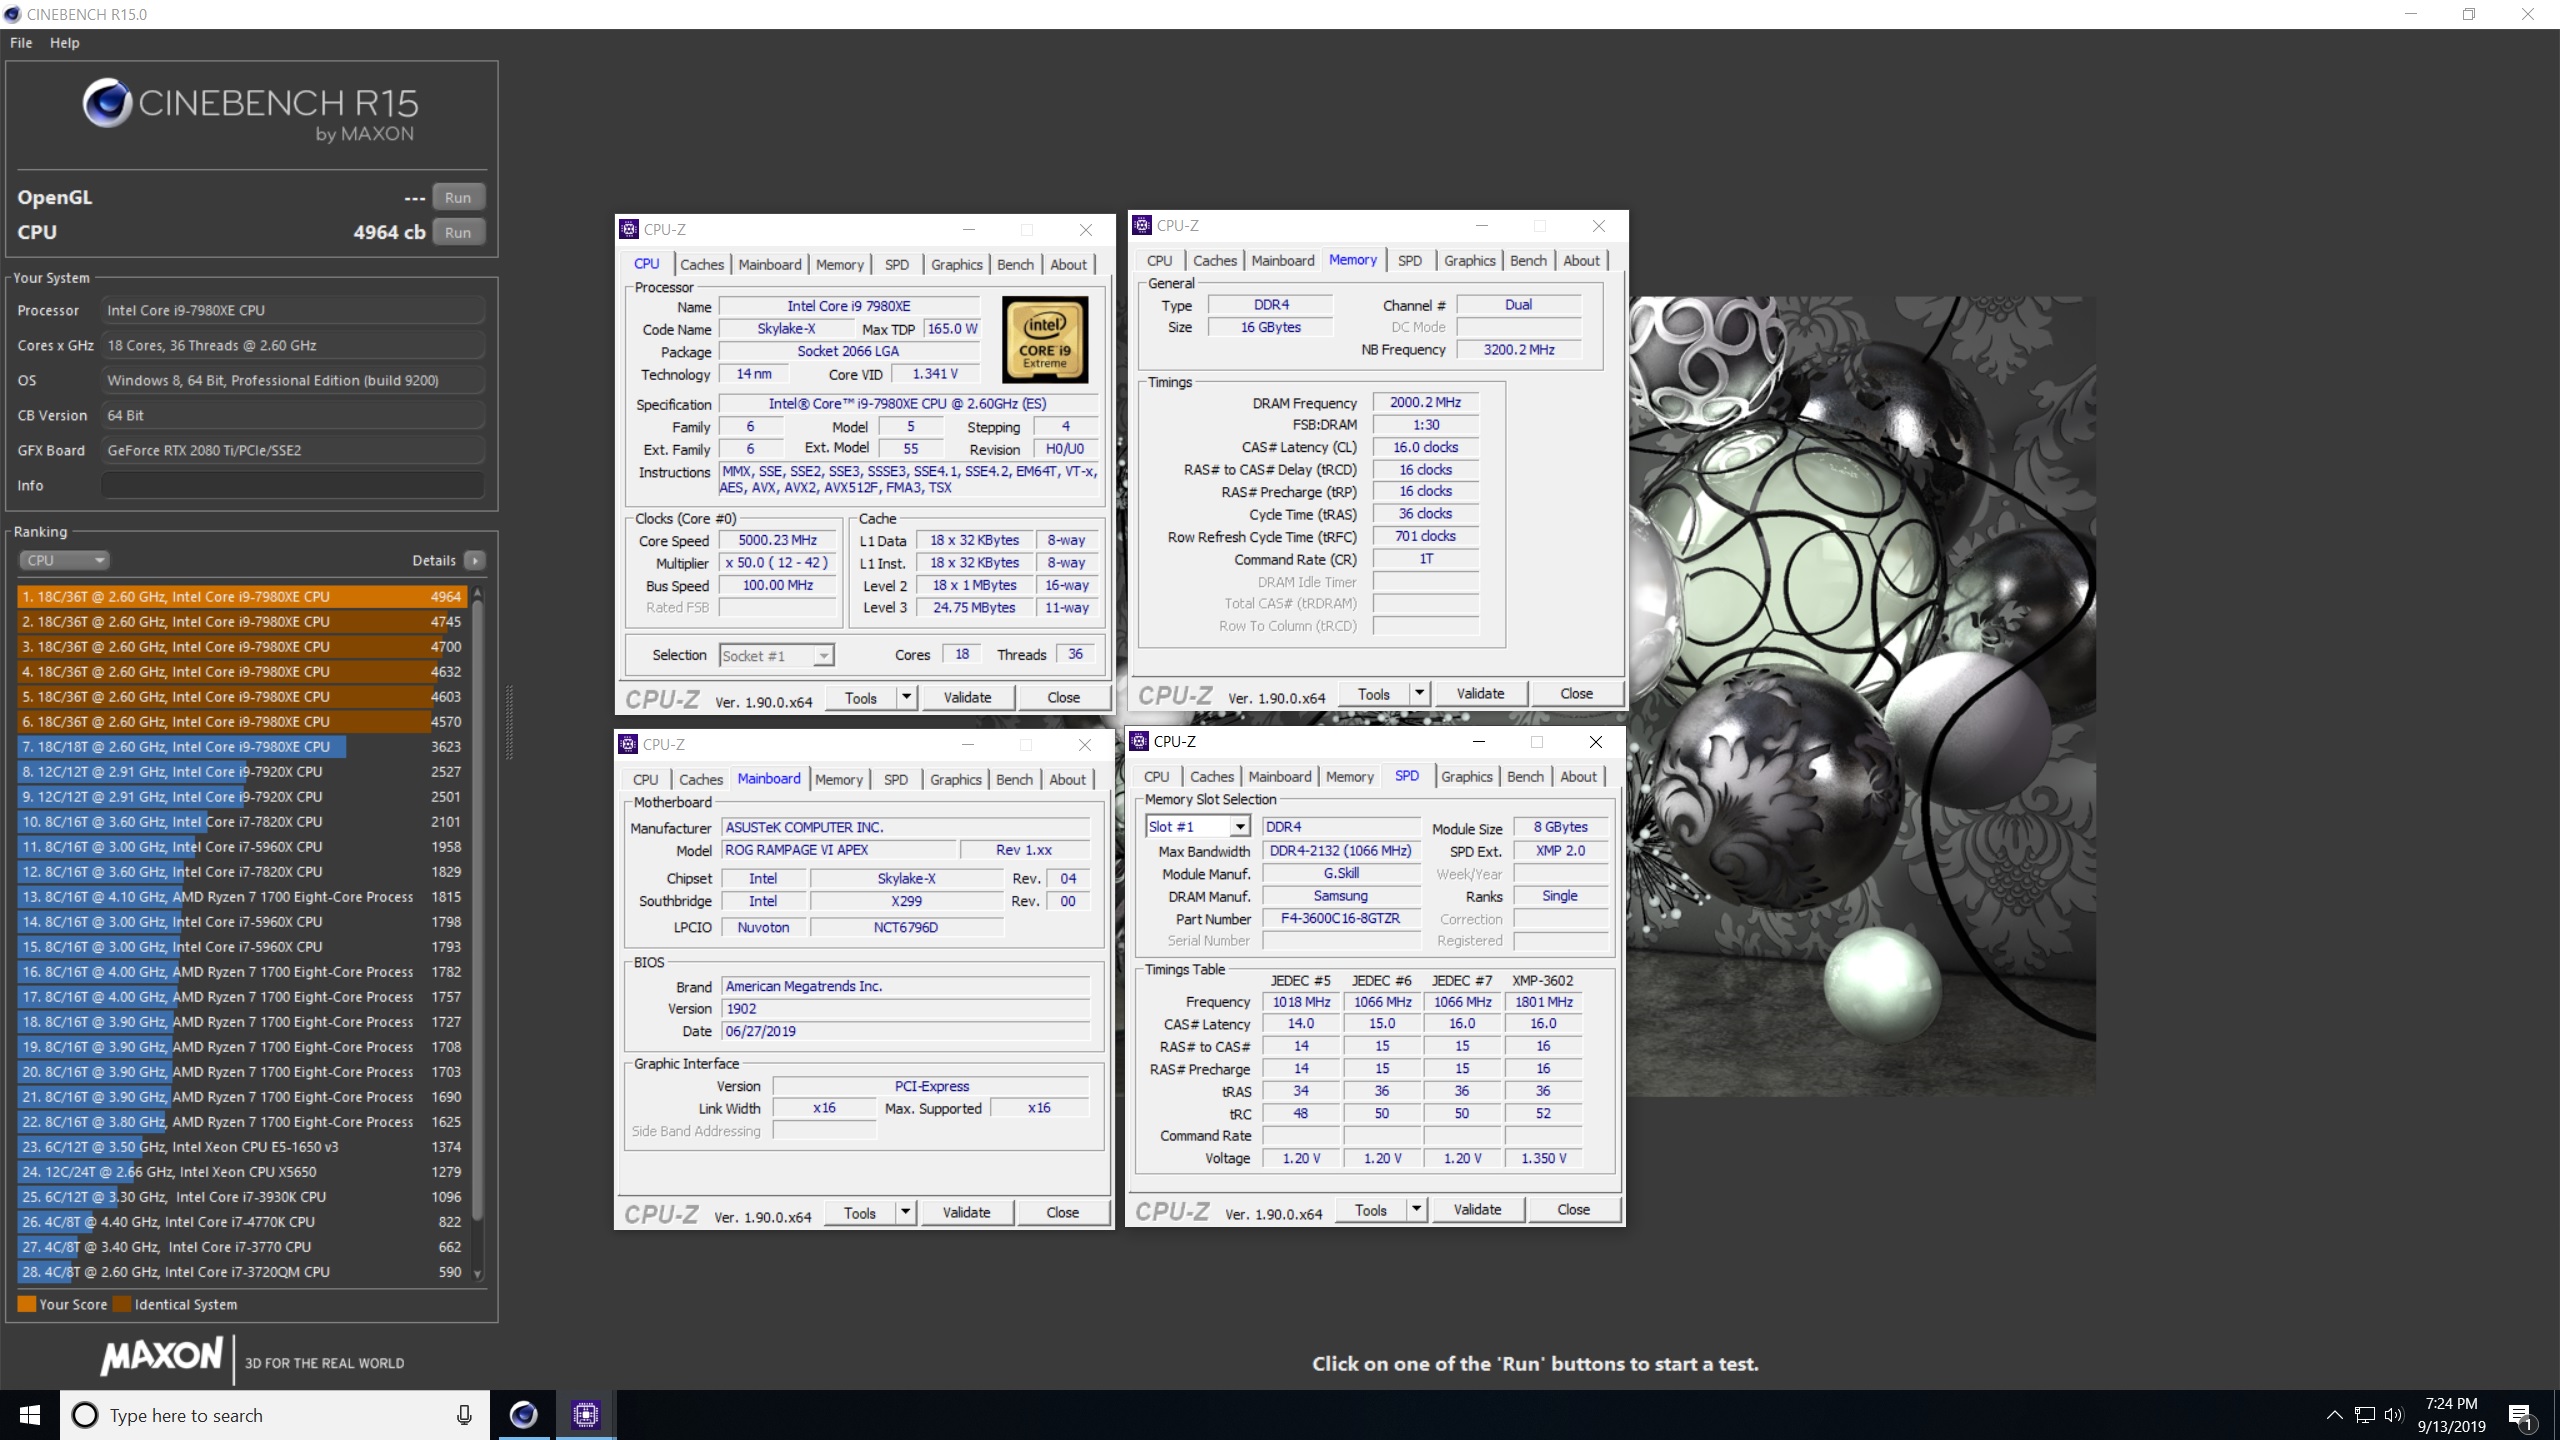2560x1440 pixels.
Task: Open the volume tray icon
Action: coord(2393,1415)
